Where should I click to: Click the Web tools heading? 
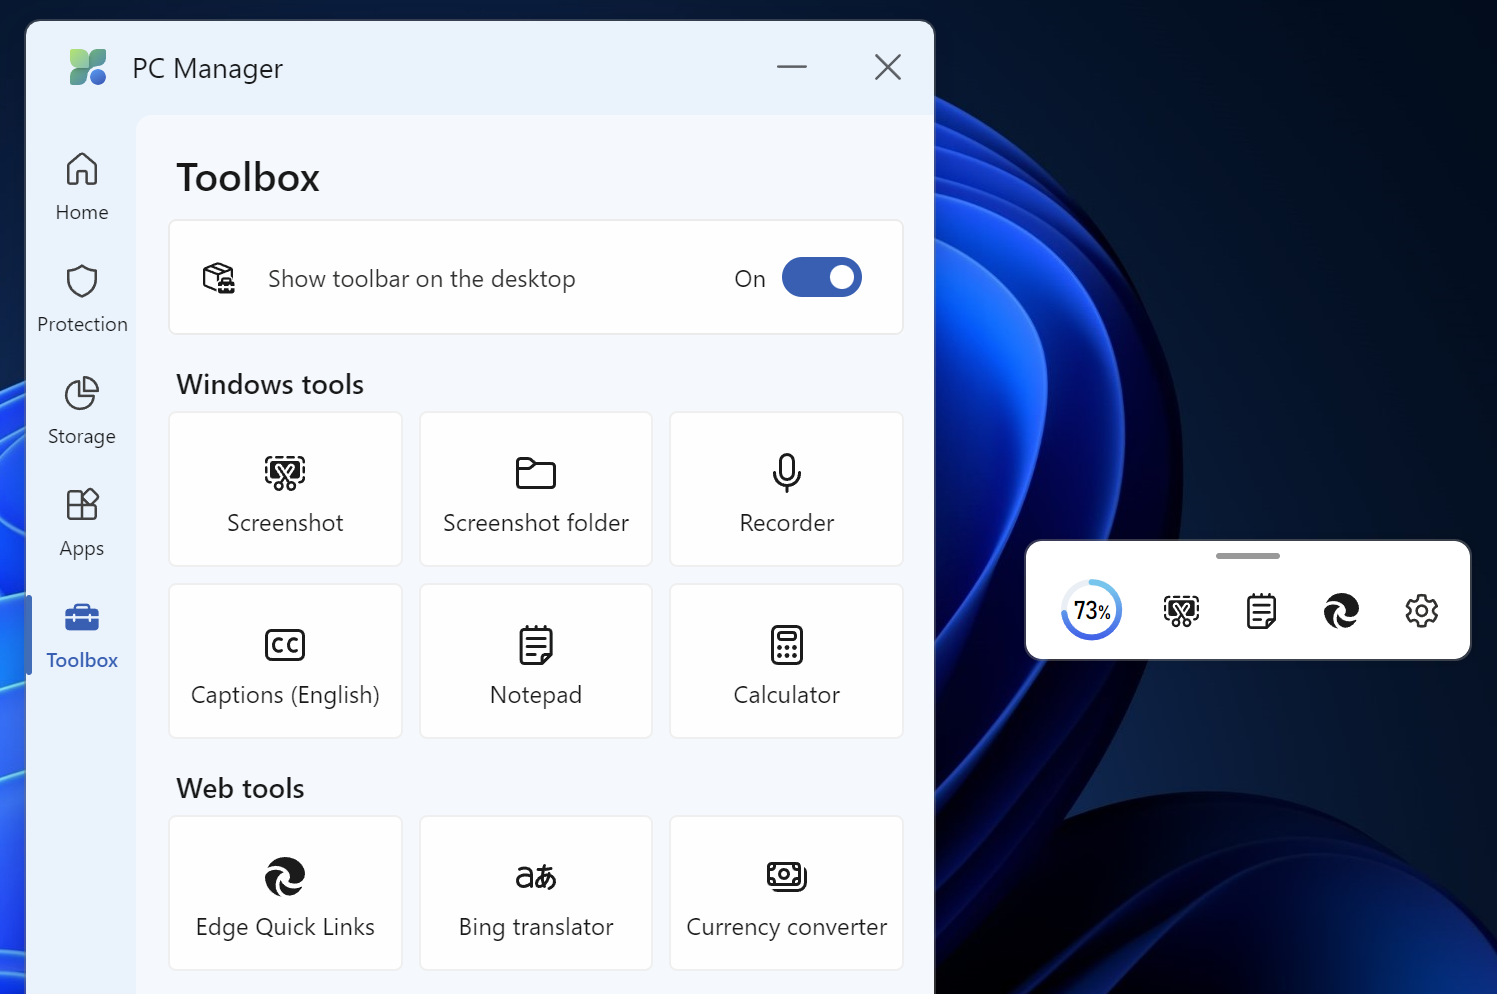240,788
